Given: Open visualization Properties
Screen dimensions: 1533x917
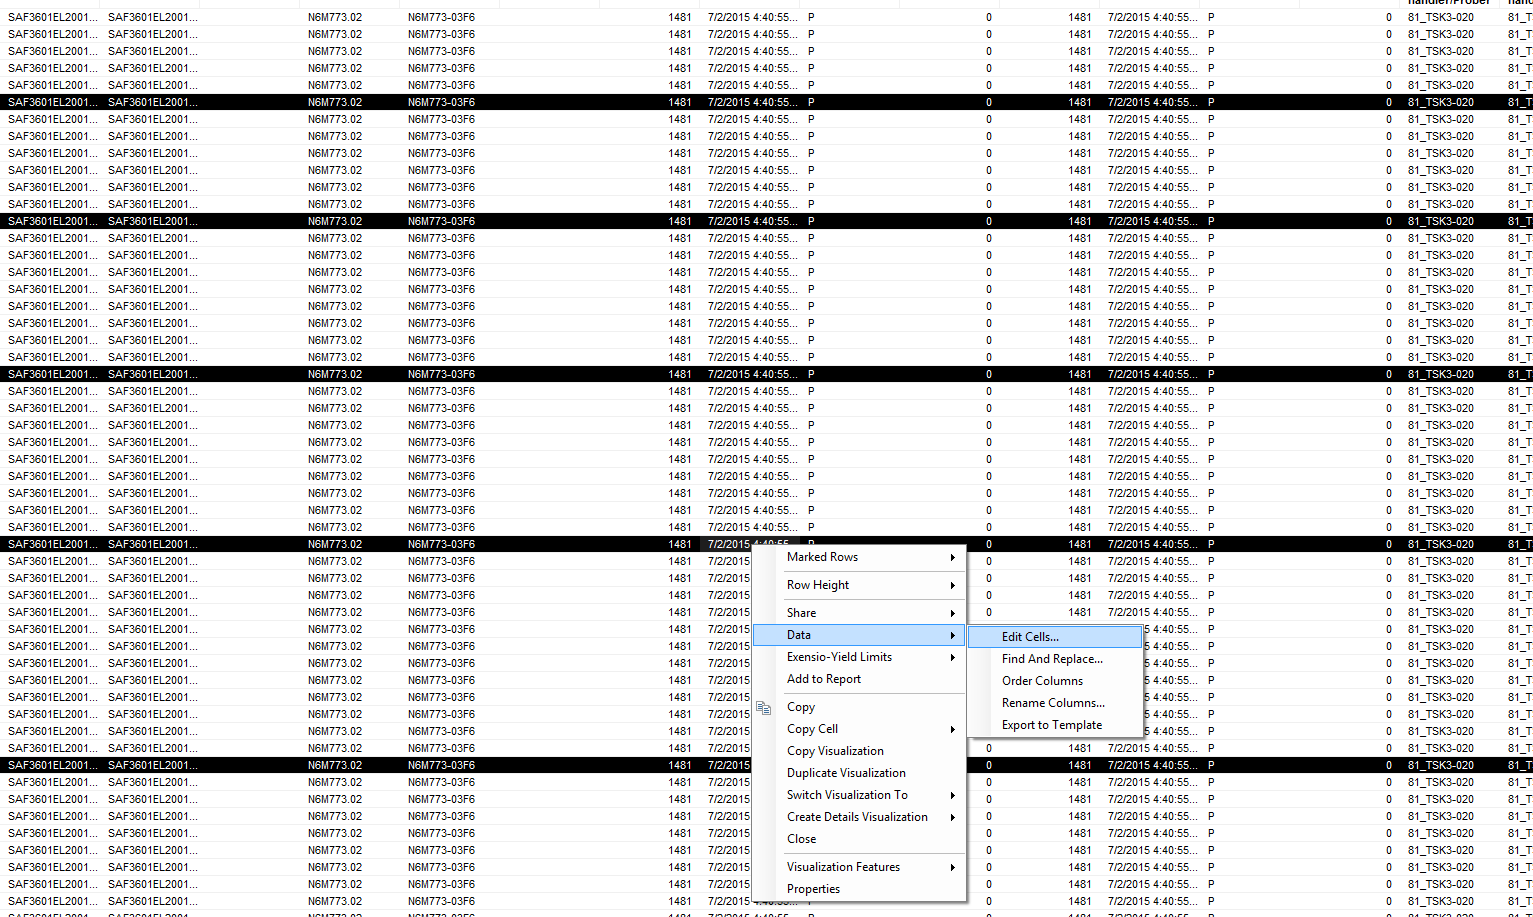Looking at the screenshot, I should [x=813, y=889].
